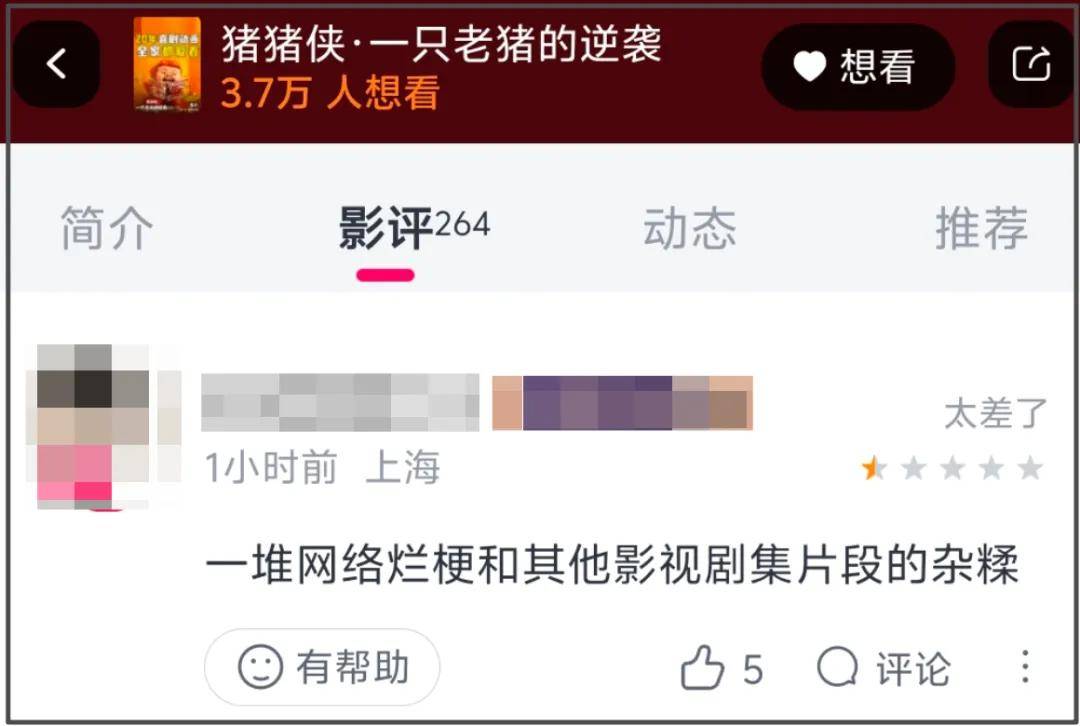Image resolution: width=1080 pixels, height=726 pixels.
Task: Tap the smiley face in 有帮助
Action: (x=260, y=667)
